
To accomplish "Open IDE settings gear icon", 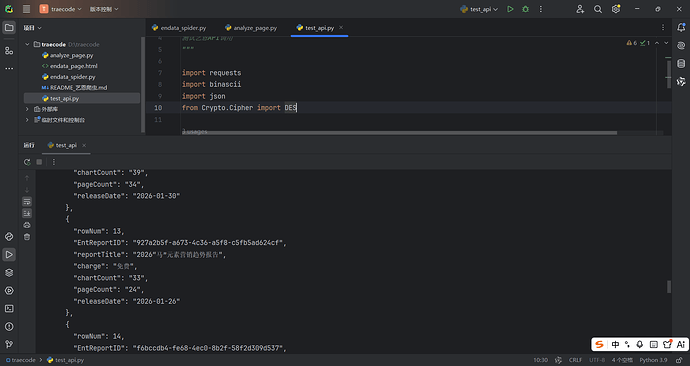I will 616,9.
